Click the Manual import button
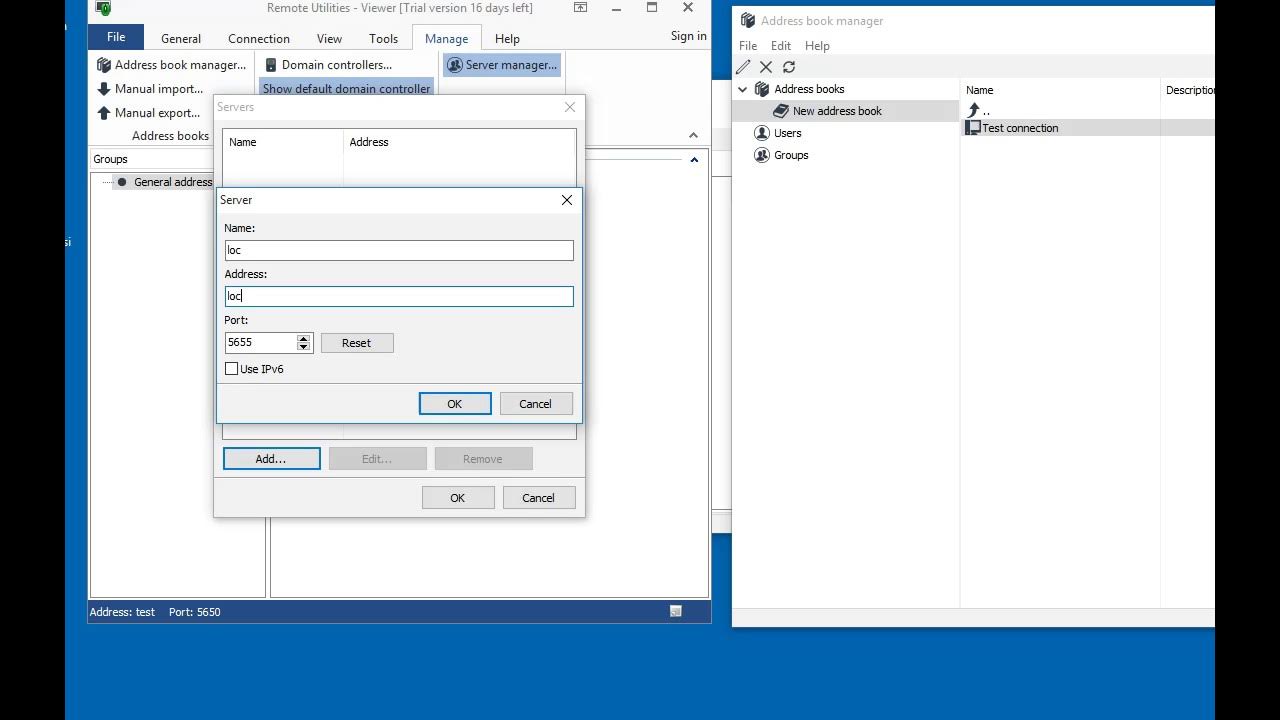 pos(149,89)
